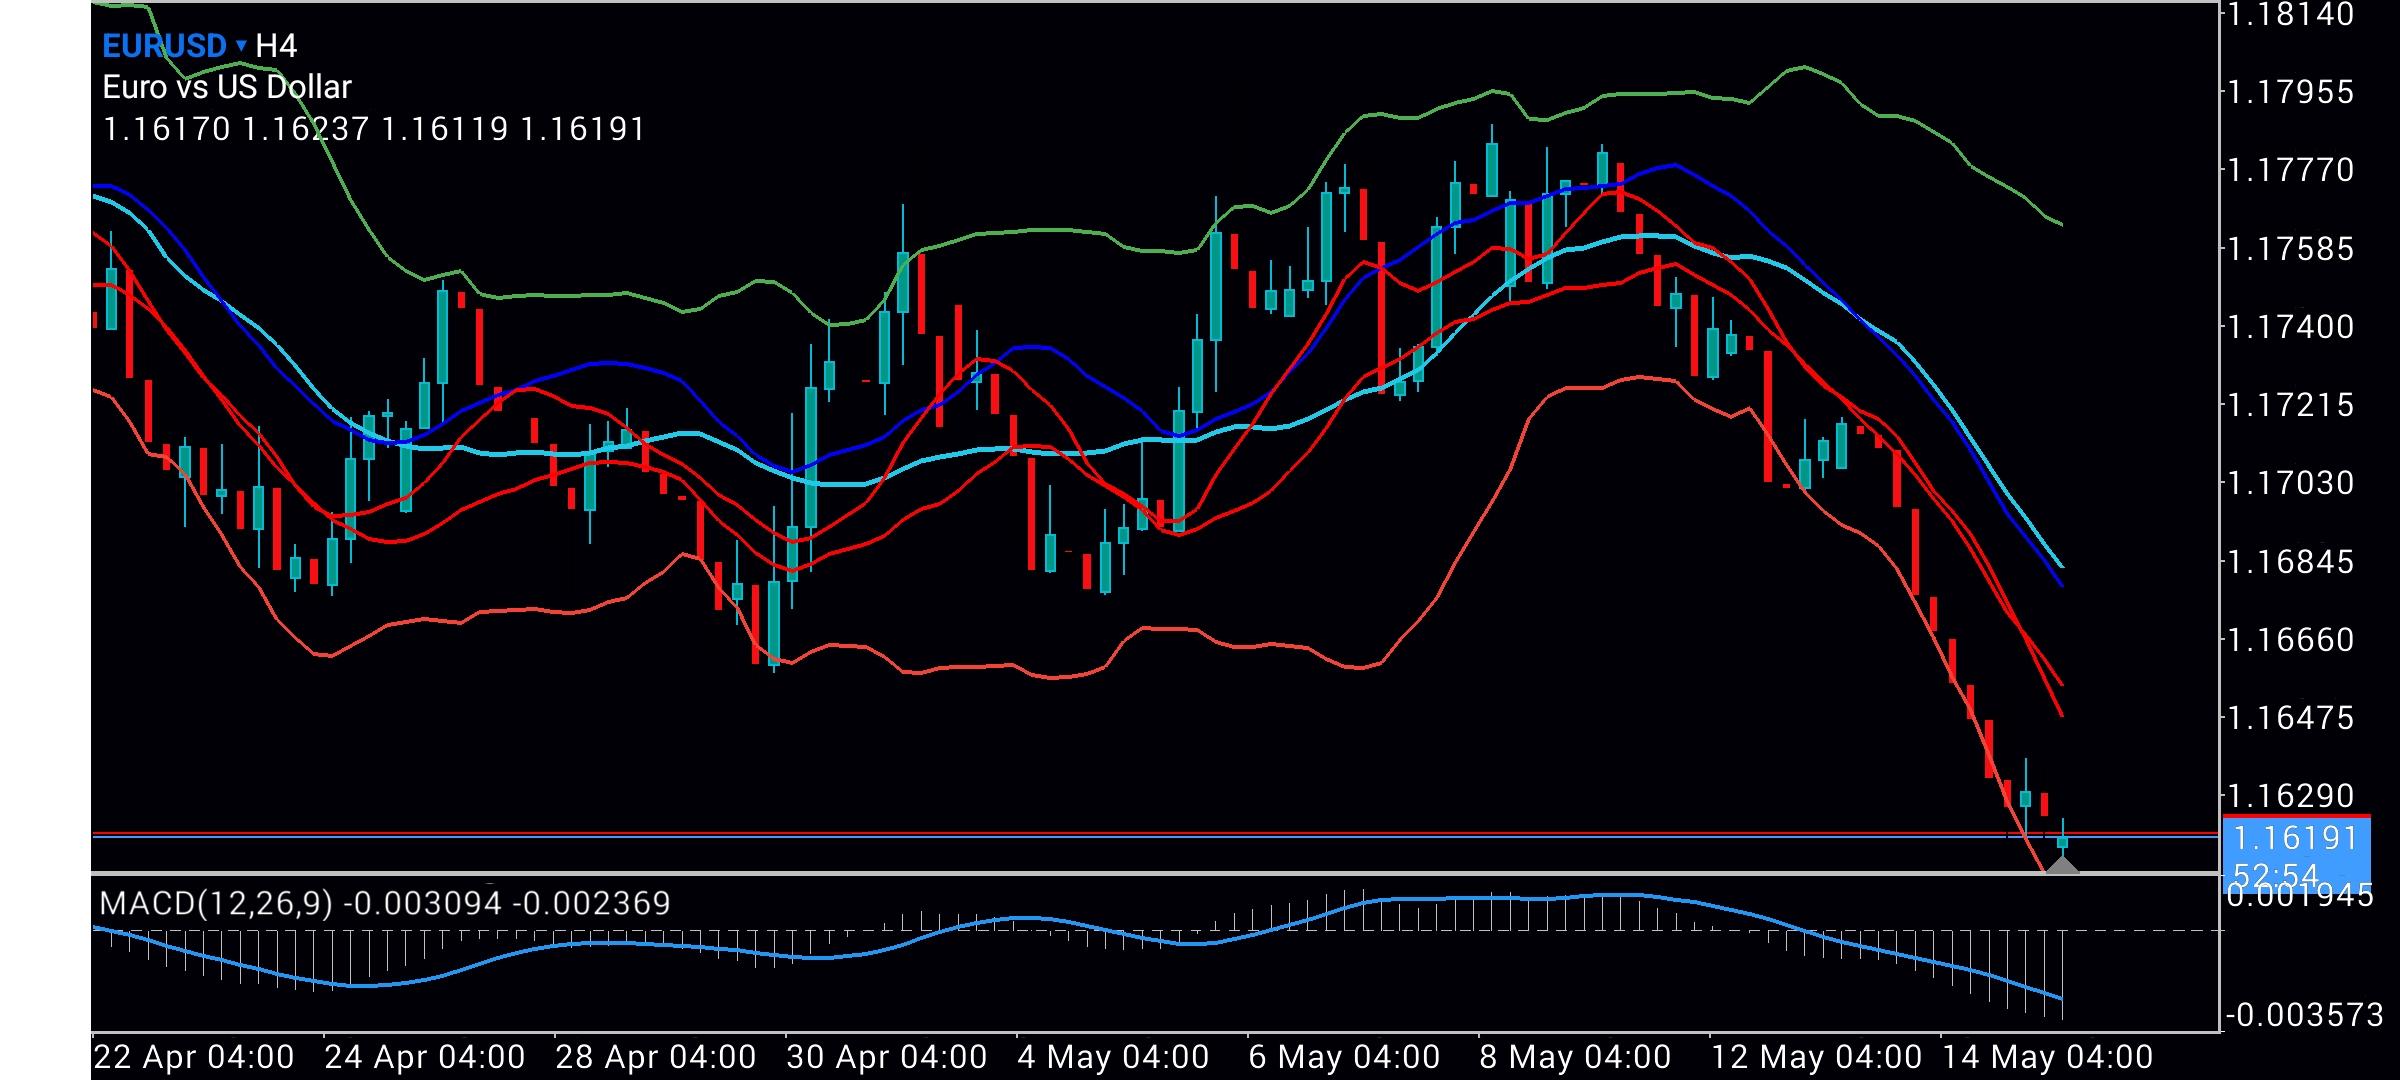Click the candle countdown timer 52:54
The image size is (2400, 1080).
pos(2276,876)
